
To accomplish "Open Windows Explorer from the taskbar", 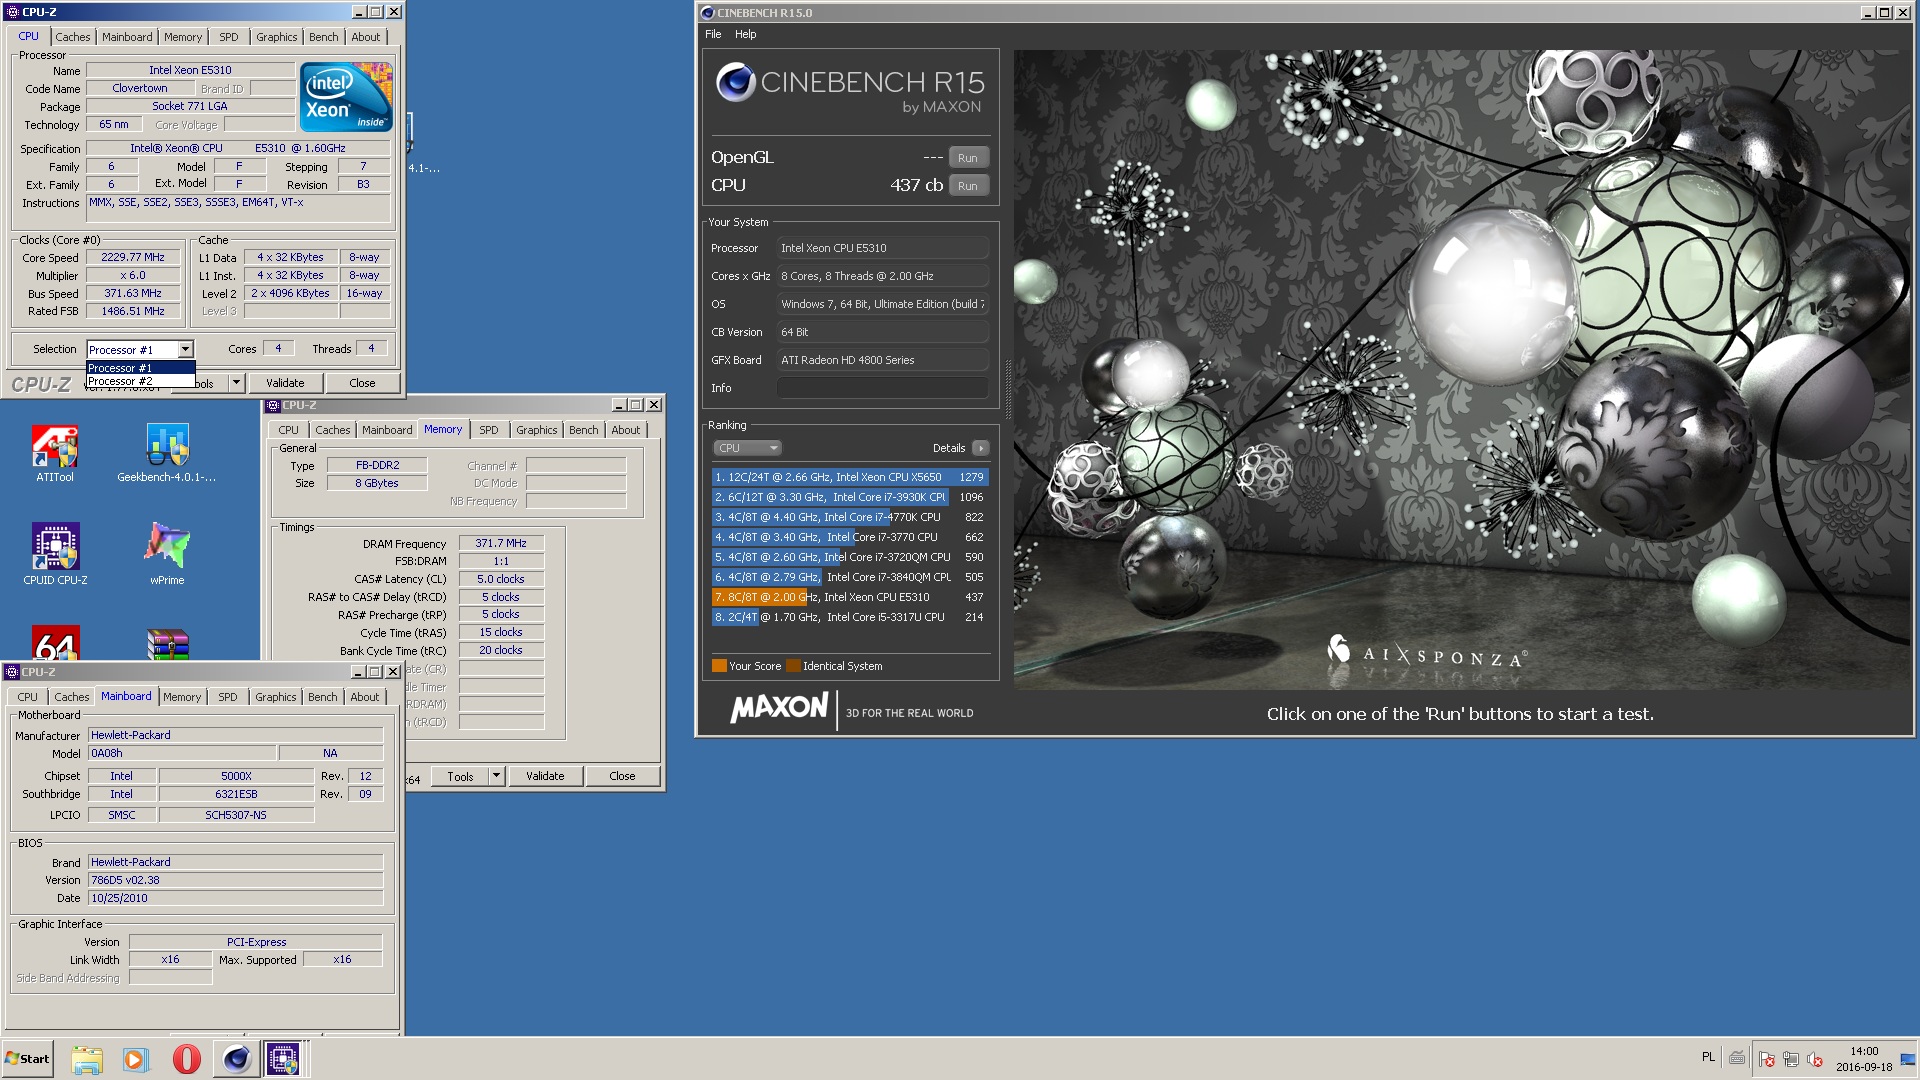I will tap(87, 1059).
